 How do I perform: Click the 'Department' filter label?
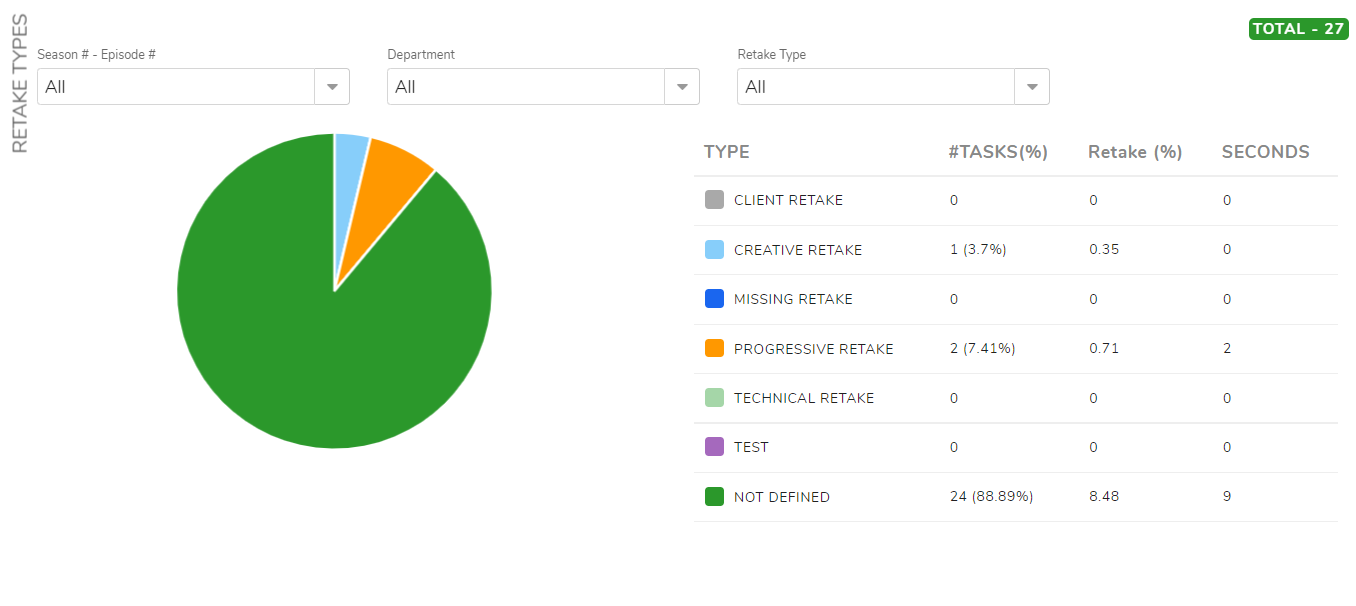tap(421, 55)
